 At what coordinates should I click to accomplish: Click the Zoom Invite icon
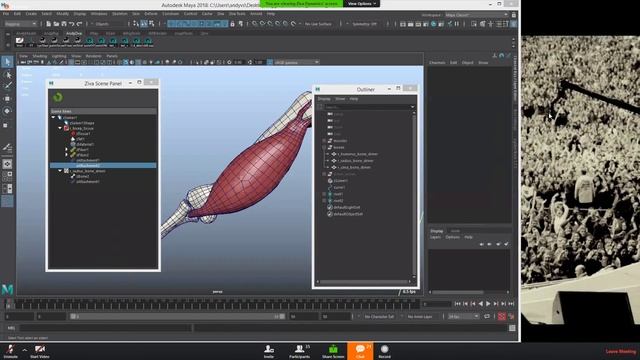pyautogui.click(x=269, y=351)
